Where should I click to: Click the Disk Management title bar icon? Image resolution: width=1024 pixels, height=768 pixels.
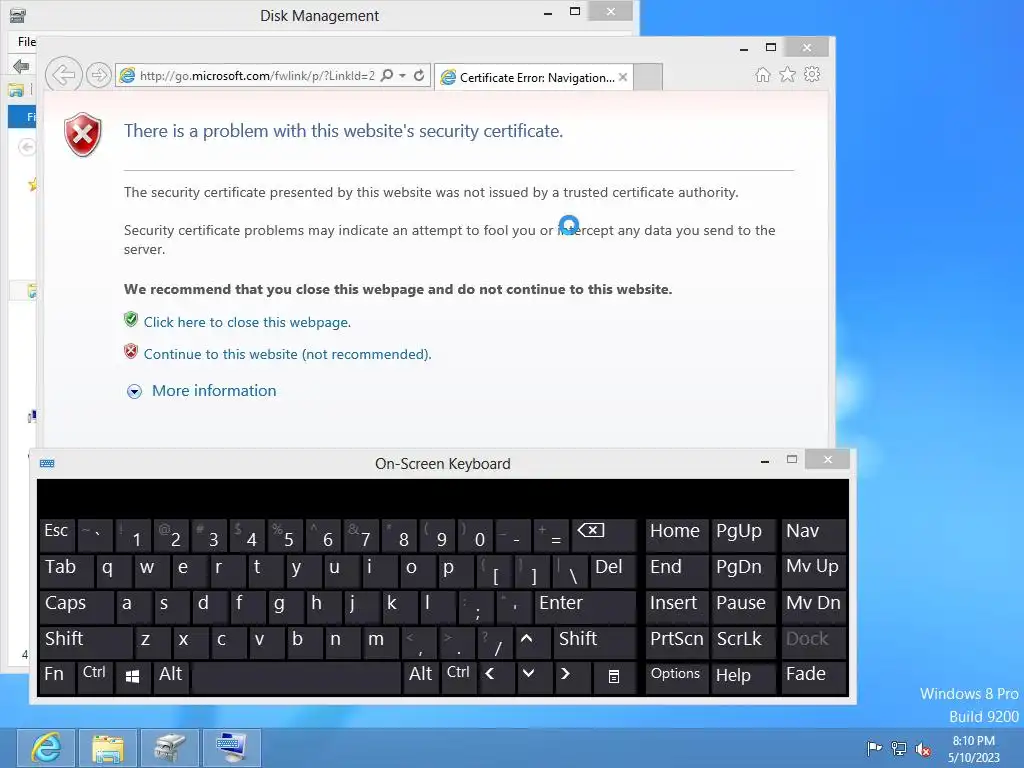[18, 15]
